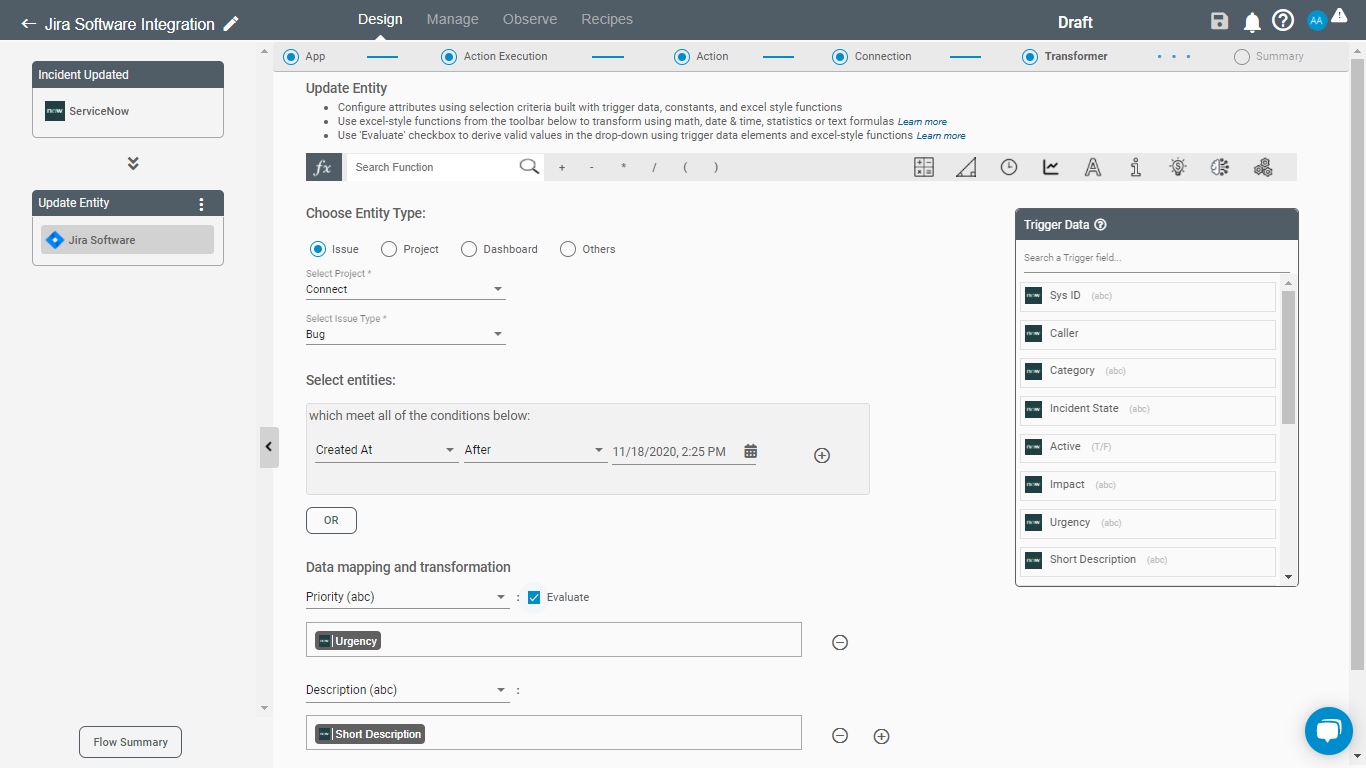Open date and time clock functions
Image resolution: width=1366 pixels, height=768 pixels.
click(1009, 167)
